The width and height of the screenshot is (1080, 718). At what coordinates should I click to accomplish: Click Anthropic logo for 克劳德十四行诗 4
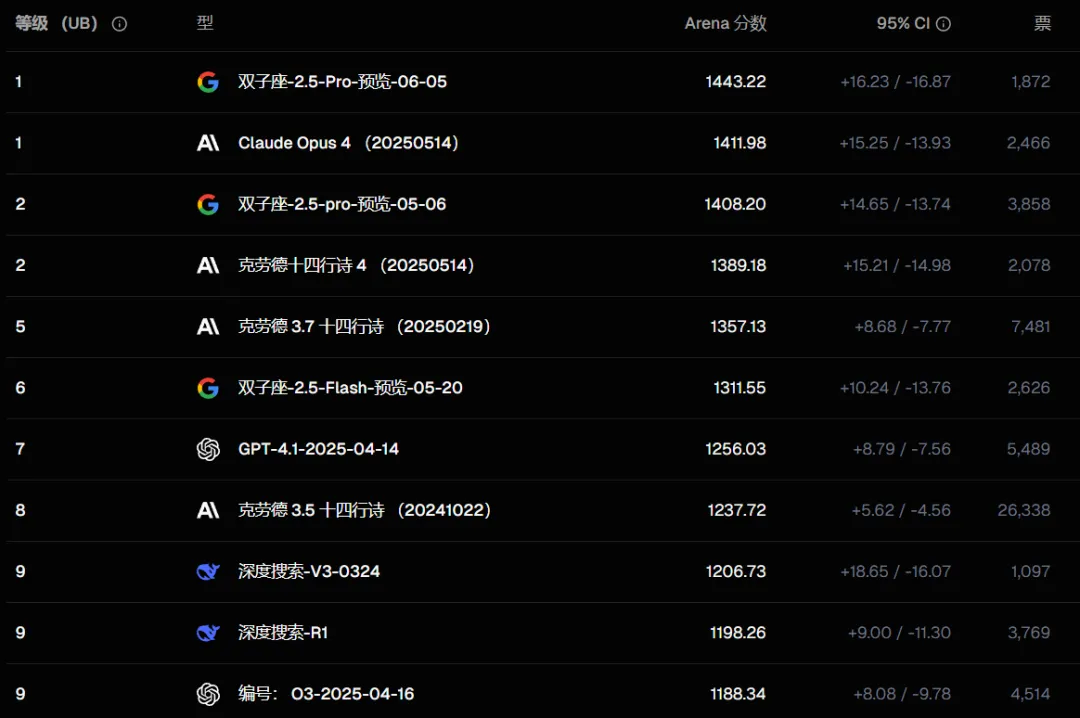[208, 265]
